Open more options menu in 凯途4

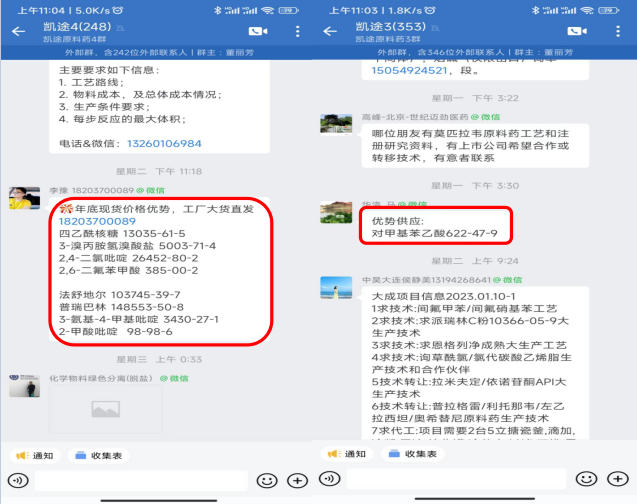(297, 31)
